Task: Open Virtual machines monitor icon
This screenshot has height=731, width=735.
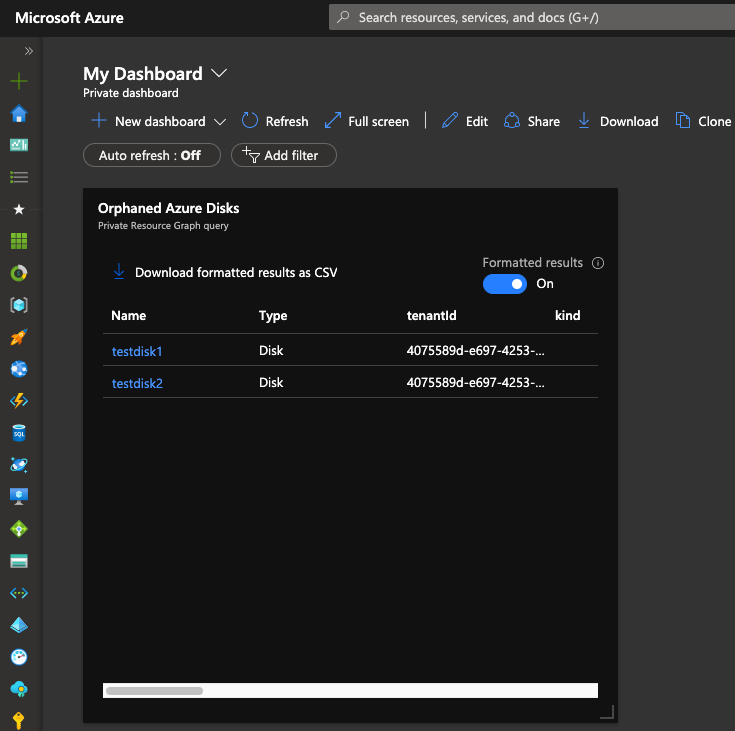Action: coord(19,497)
